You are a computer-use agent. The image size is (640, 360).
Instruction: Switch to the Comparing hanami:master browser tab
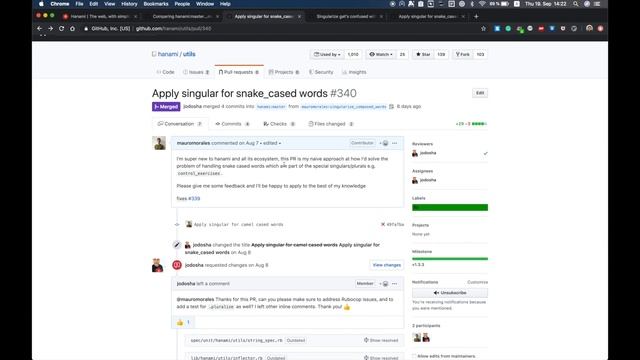[182, 16]
